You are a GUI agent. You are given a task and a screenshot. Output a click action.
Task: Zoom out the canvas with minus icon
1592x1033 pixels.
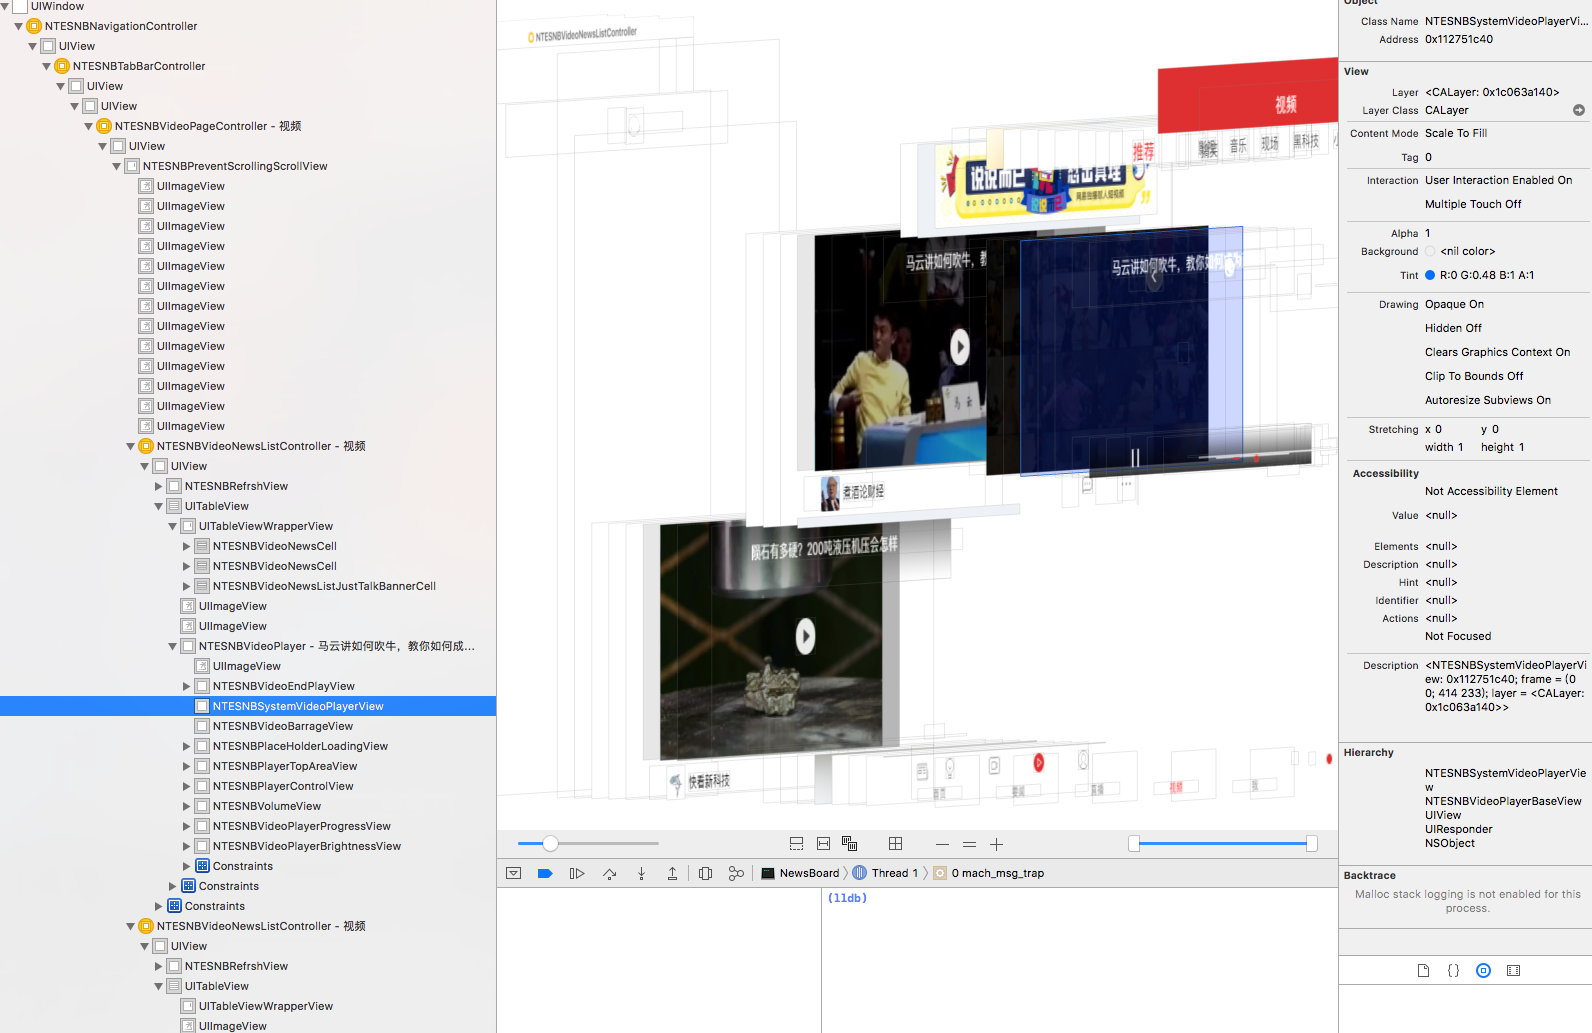[942, 844]
